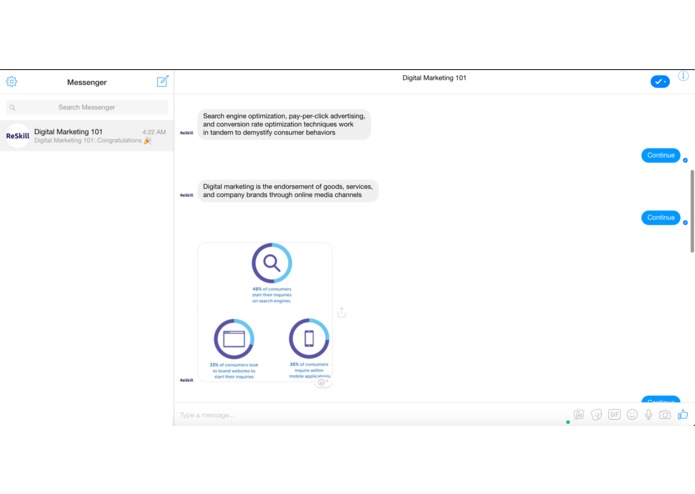Click the partially visible Continue button at bottom

pos(660,400)
